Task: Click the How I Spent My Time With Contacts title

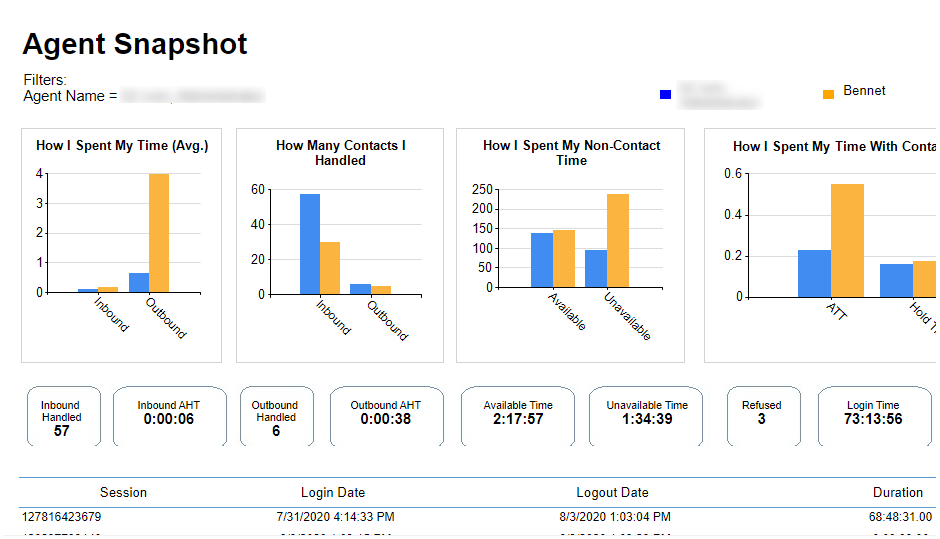Action: coord(834,146)
